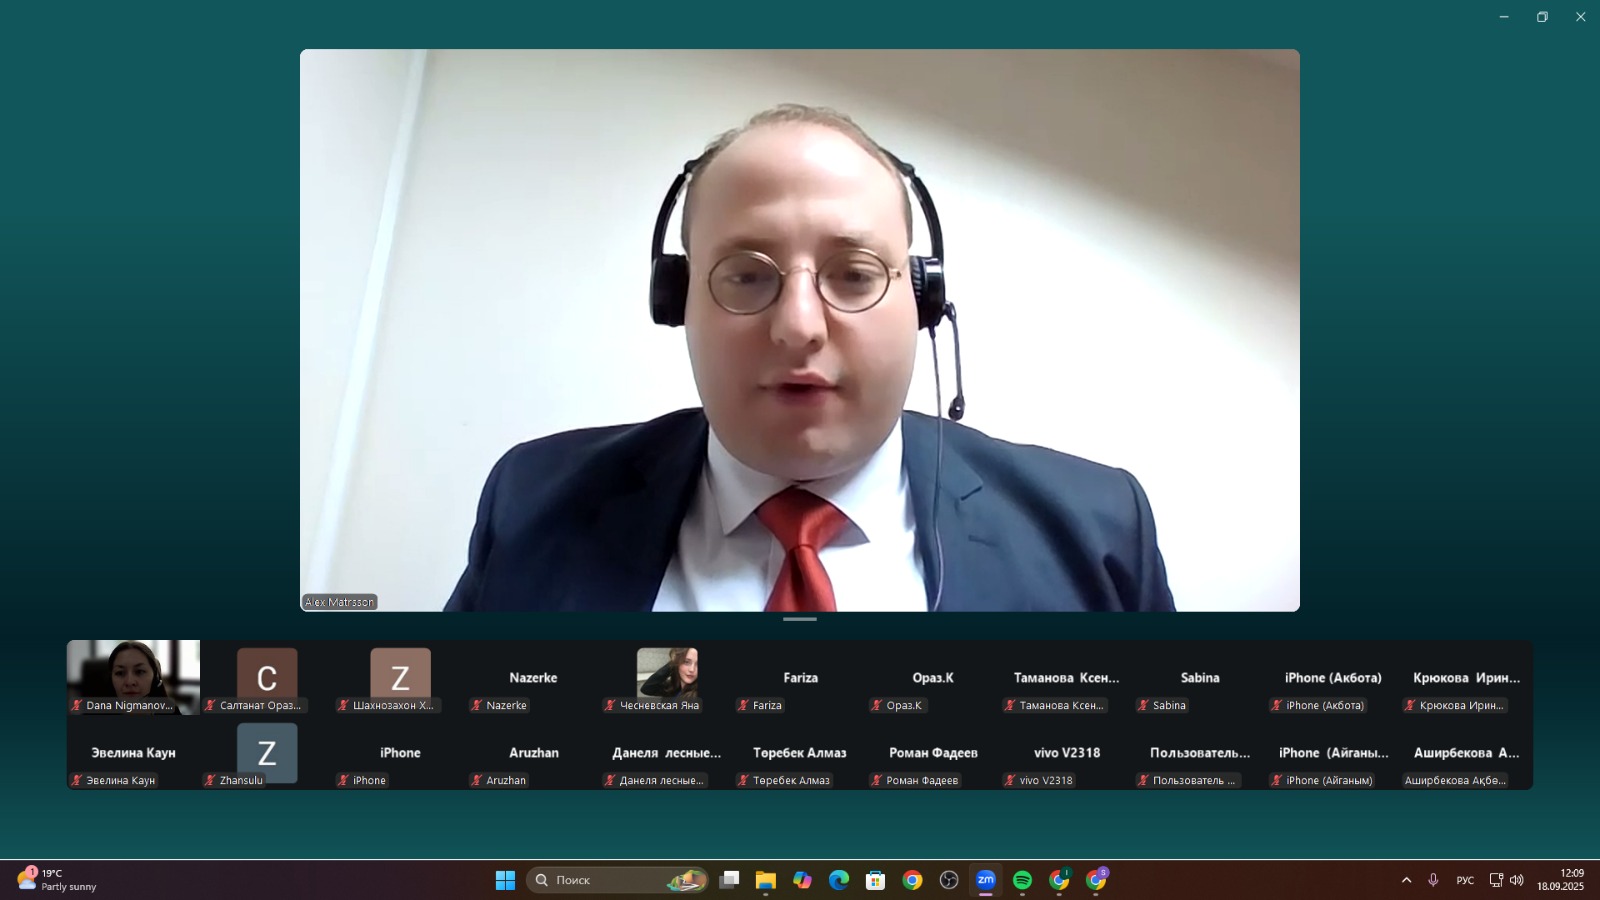This screenshot has height=900, width=1600.
Task: Click the Copilot taskbar icon
Action: (x=802, y=880)
